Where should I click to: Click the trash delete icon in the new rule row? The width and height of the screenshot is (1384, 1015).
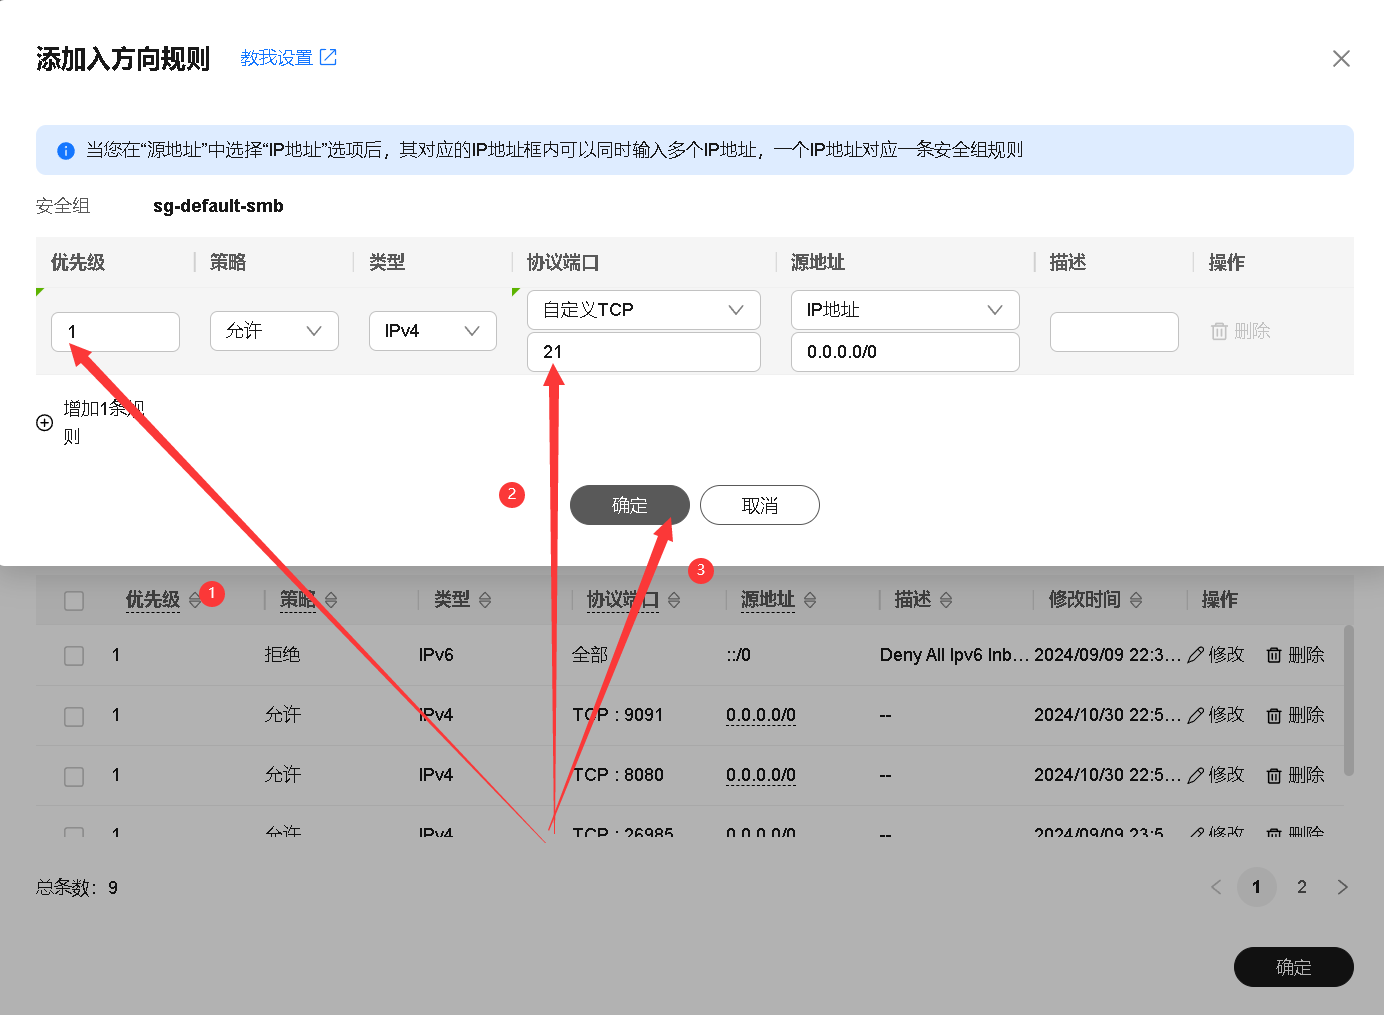(x=1221, y=330)
